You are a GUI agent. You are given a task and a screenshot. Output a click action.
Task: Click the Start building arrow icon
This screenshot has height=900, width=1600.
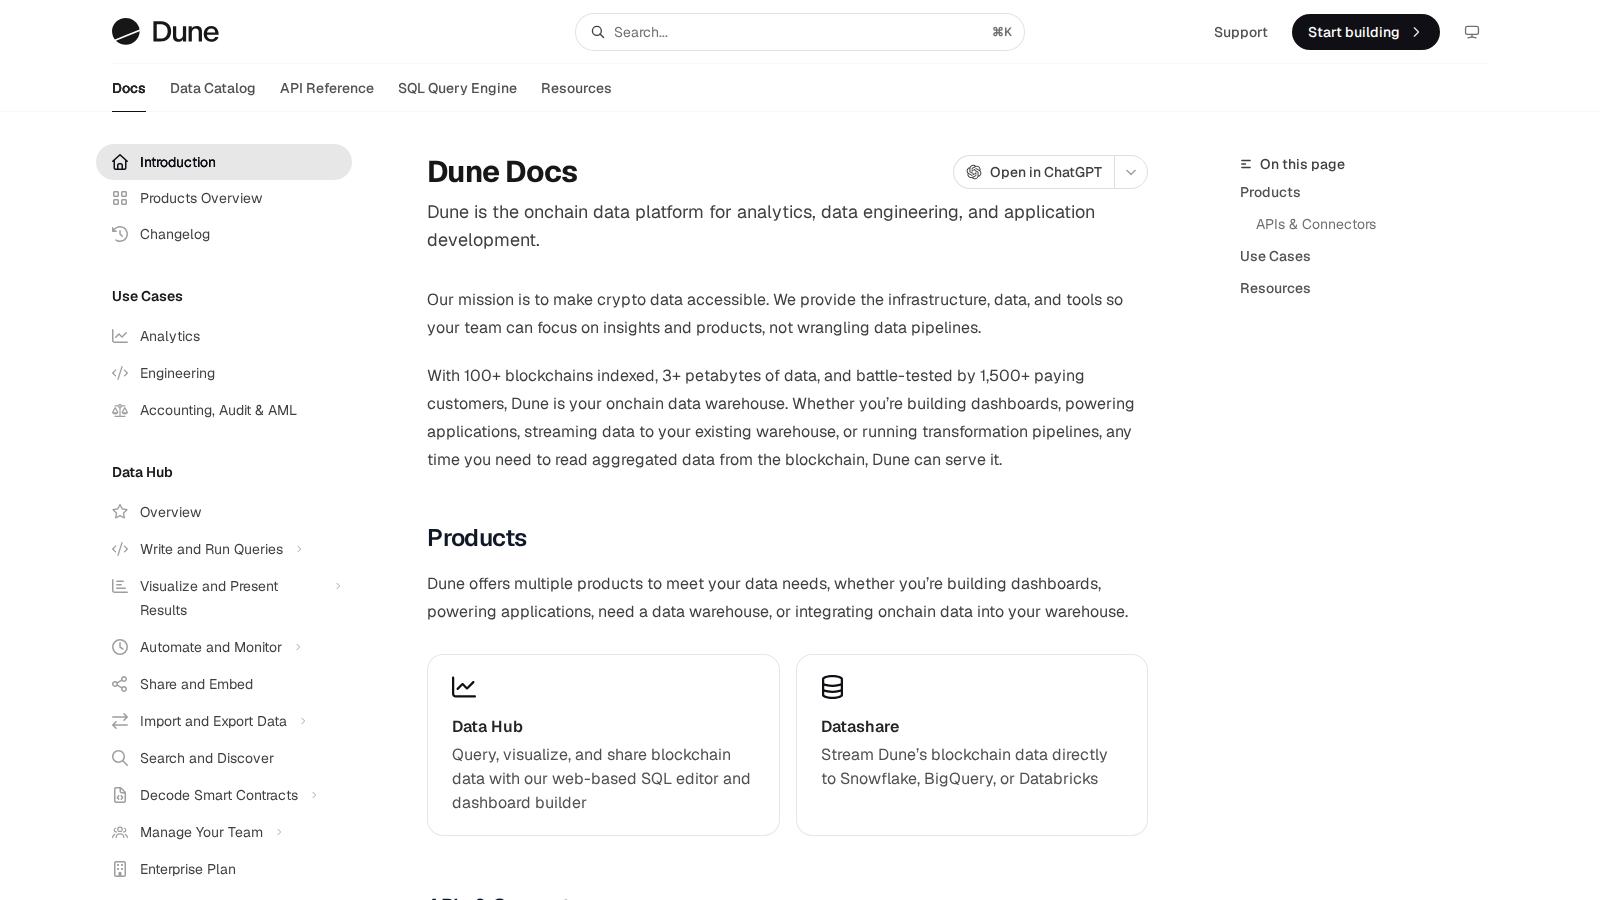[1416, 32]
